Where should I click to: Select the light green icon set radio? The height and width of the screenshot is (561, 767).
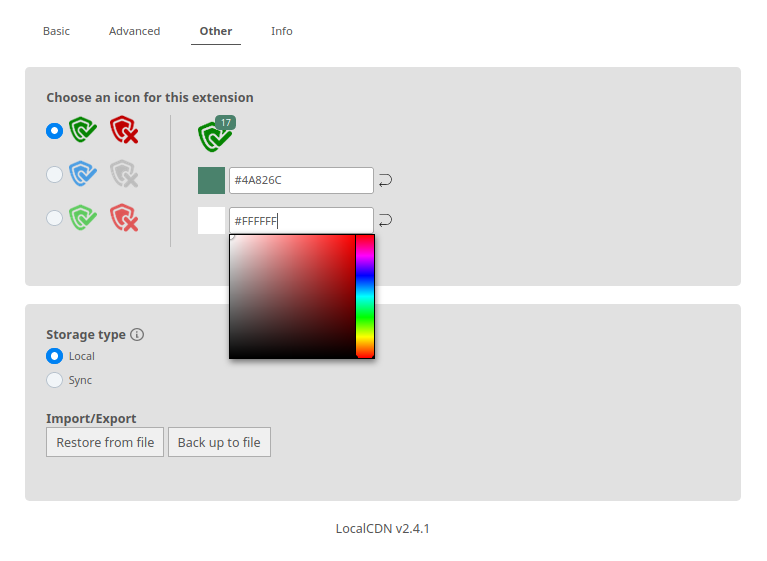tap(54, 218)
